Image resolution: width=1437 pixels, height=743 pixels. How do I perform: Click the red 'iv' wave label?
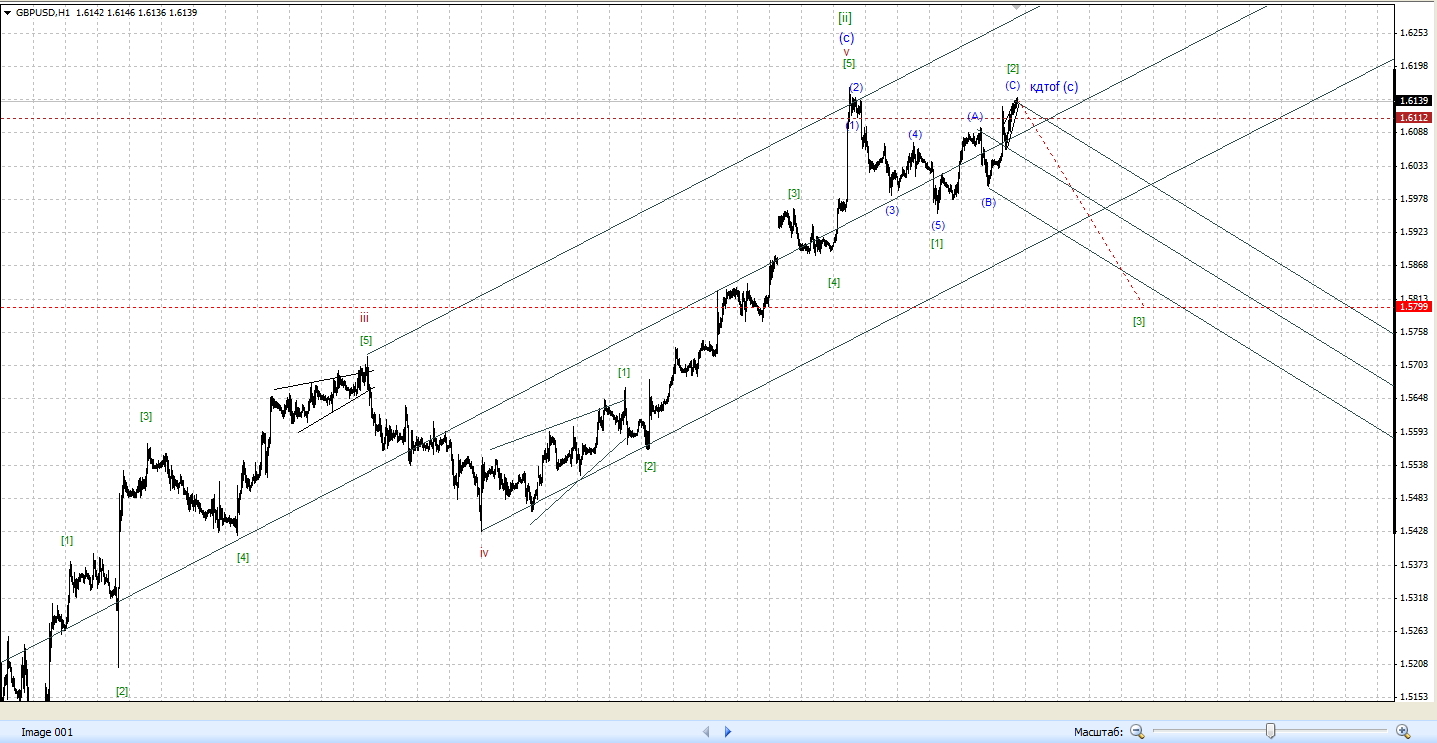[484, 552]
